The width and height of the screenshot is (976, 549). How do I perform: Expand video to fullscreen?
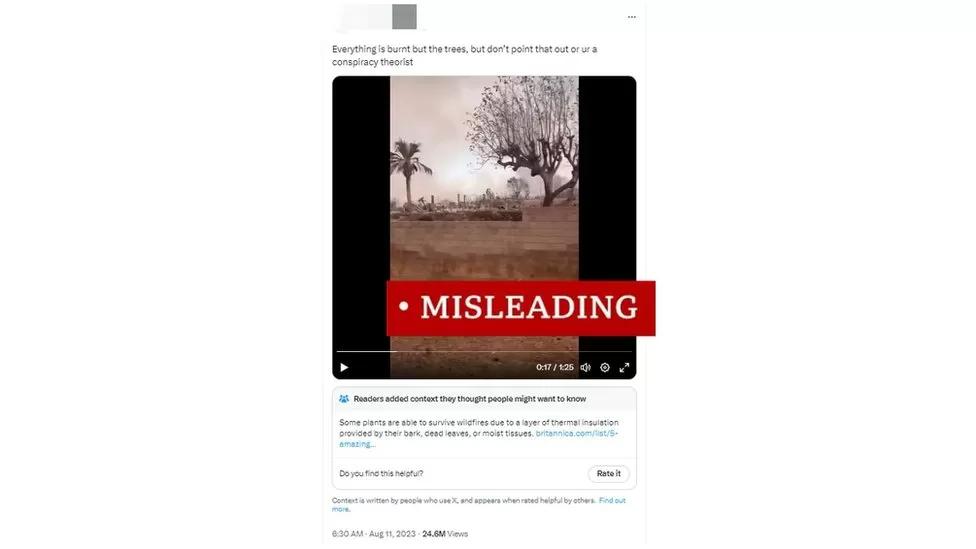tap(624, 367)
